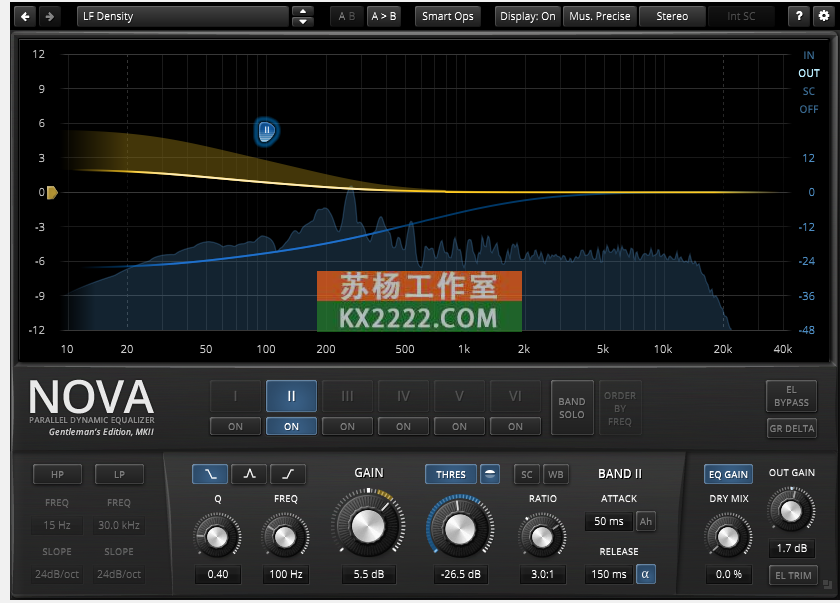This screenshot has height=603, width=840.
Task: Click the threshold knob
Action: pos(460,529)
